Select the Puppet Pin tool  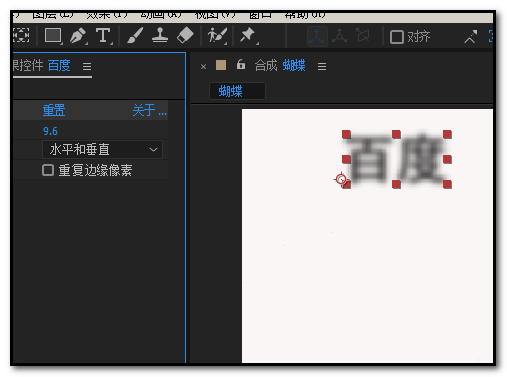click(248, 35)
